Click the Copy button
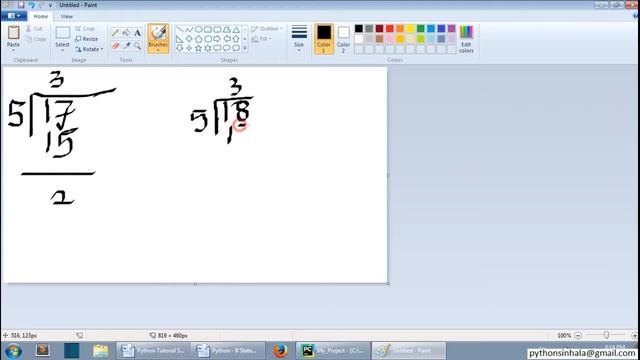This screenshot has height=360, width=640. [x=36, y=39]
